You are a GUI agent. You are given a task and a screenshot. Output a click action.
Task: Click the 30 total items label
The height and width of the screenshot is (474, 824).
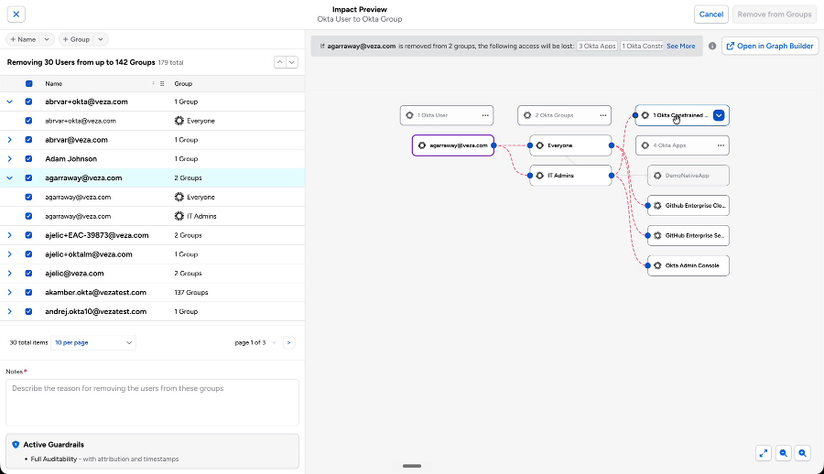pos(28,343)
